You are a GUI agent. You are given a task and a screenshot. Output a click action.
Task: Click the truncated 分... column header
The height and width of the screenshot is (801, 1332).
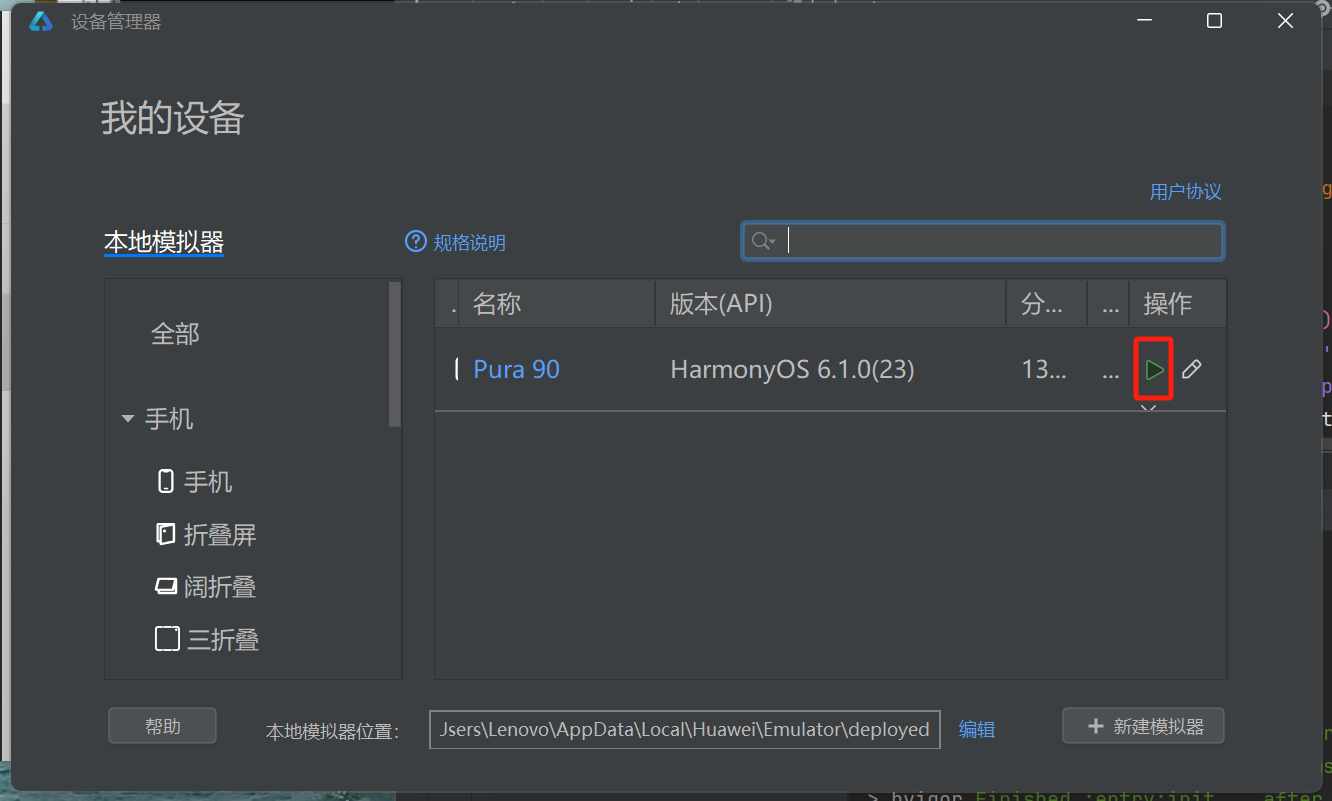1046,303
